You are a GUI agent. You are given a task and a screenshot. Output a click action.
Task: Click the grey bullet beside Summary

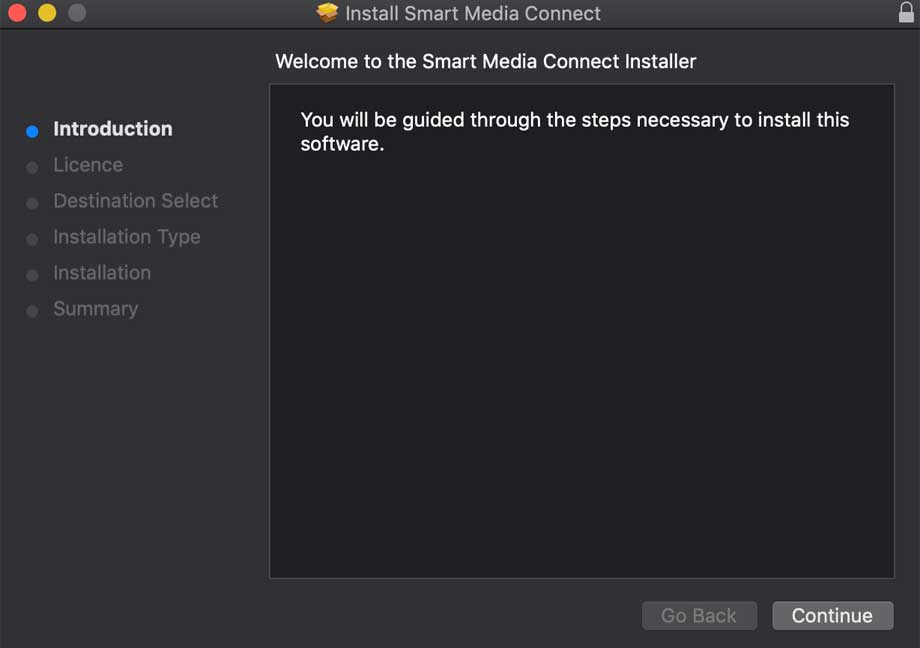pyautogui.click(x=32, y=310)
